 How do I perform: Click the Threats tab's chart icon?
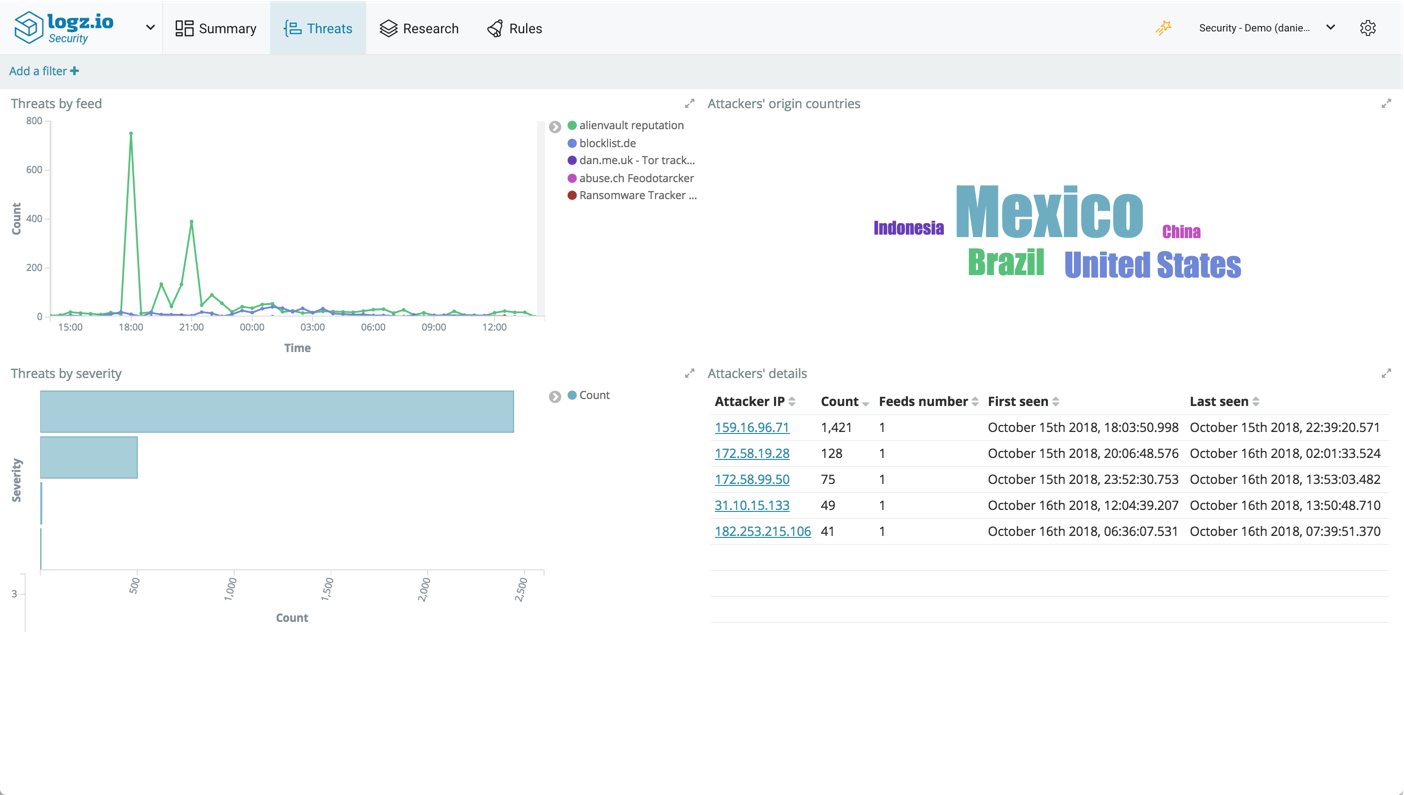click(x=293, y=28)
